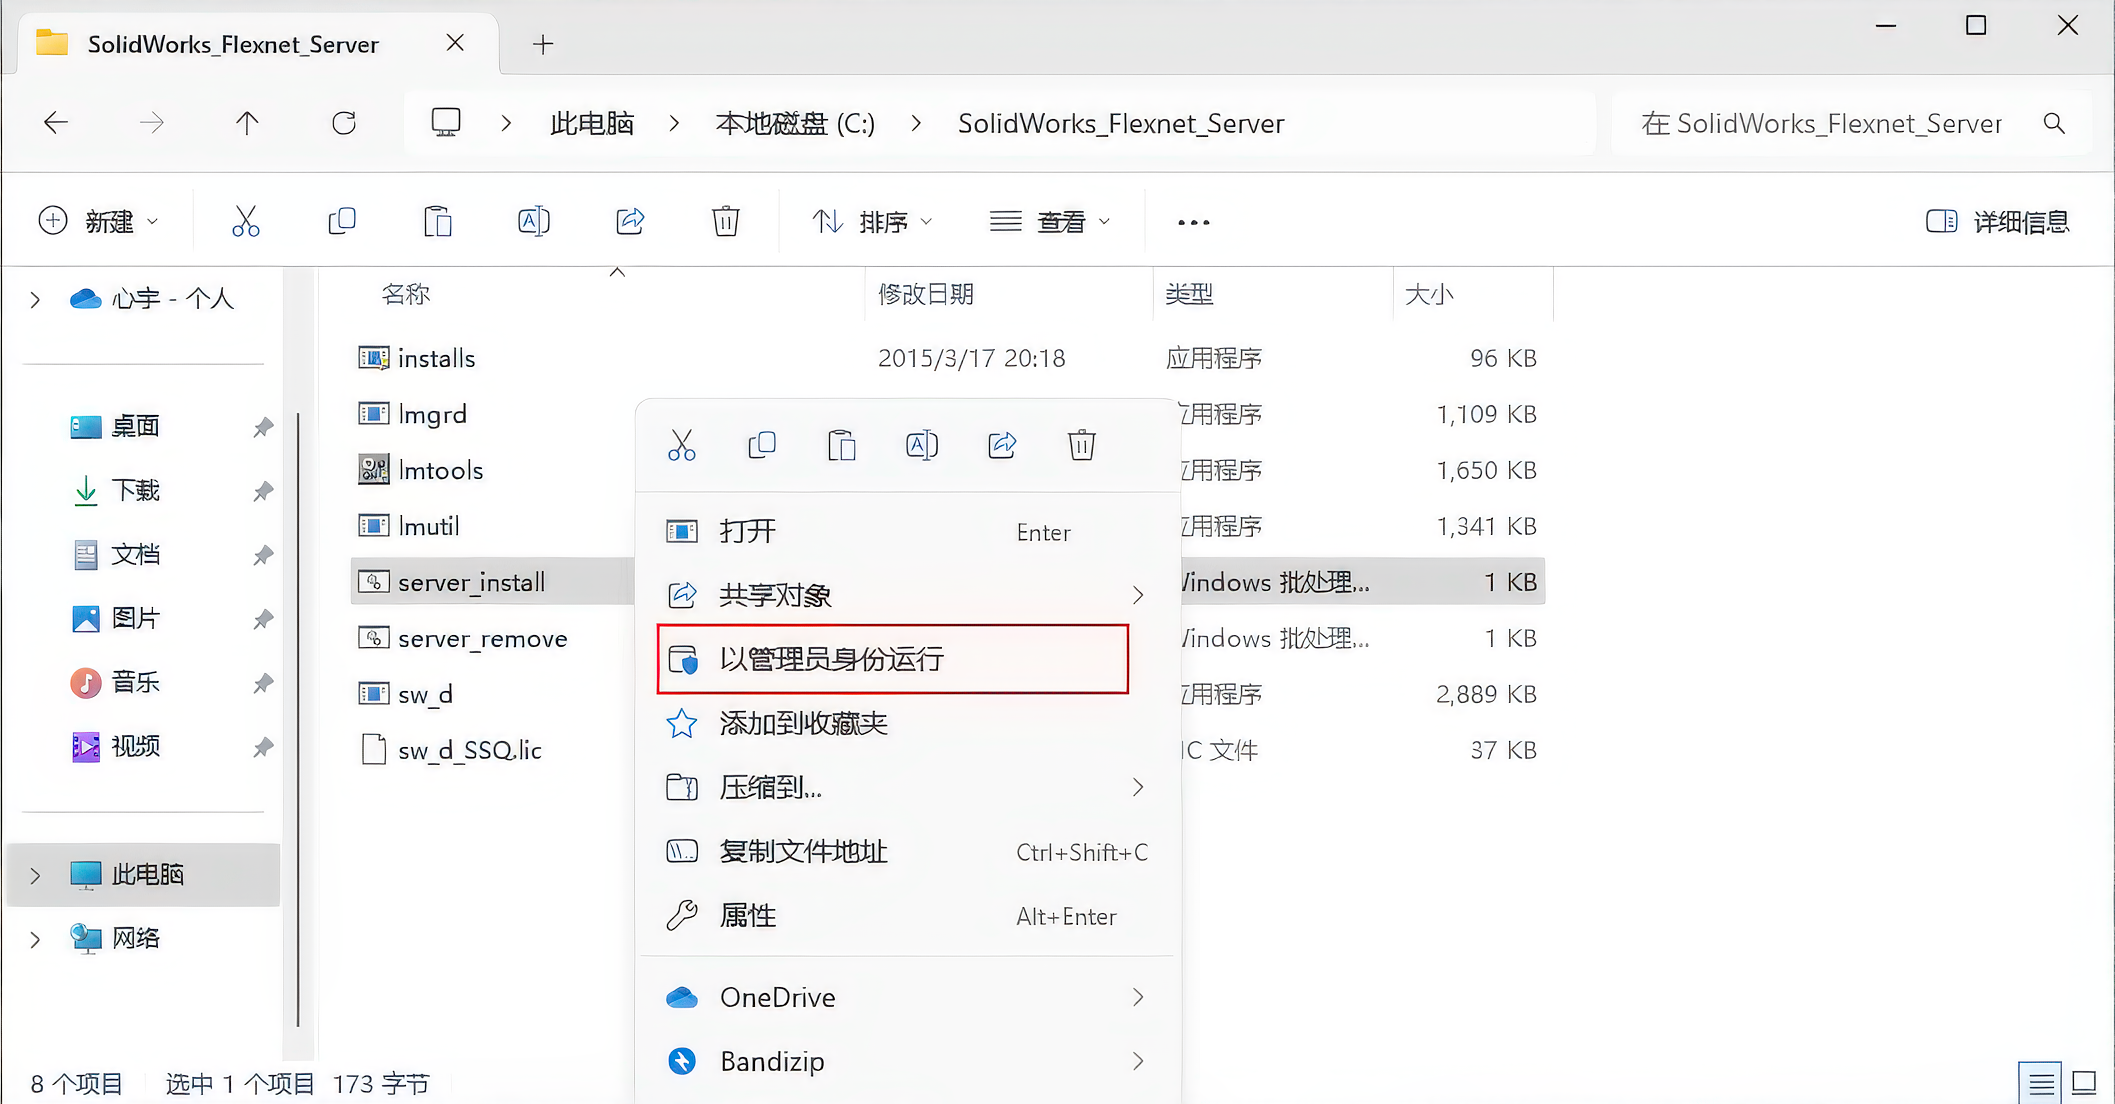Screen dimensions: 2115x1104
Task: Toggle the 详细信息 details pane
Action: click(1997, 221)
